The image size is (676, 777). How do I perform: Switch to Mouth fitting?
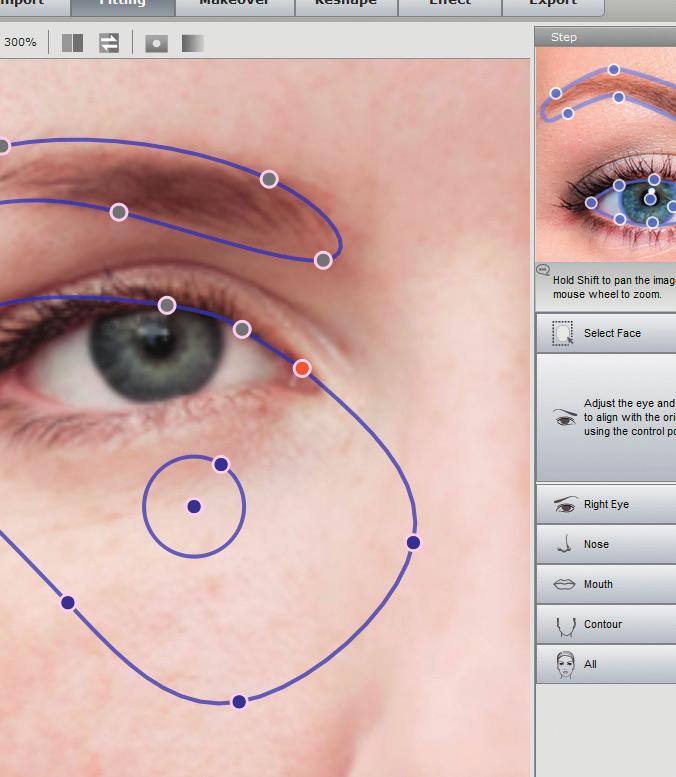[606, 584]
